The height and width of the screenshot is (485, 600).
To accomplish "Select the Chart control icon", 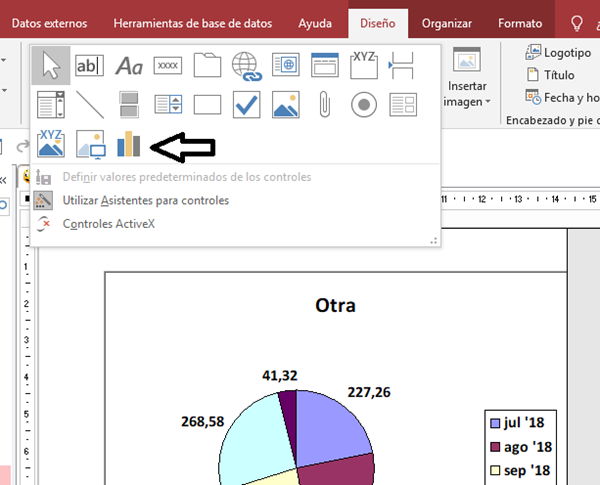I will 129,146.
